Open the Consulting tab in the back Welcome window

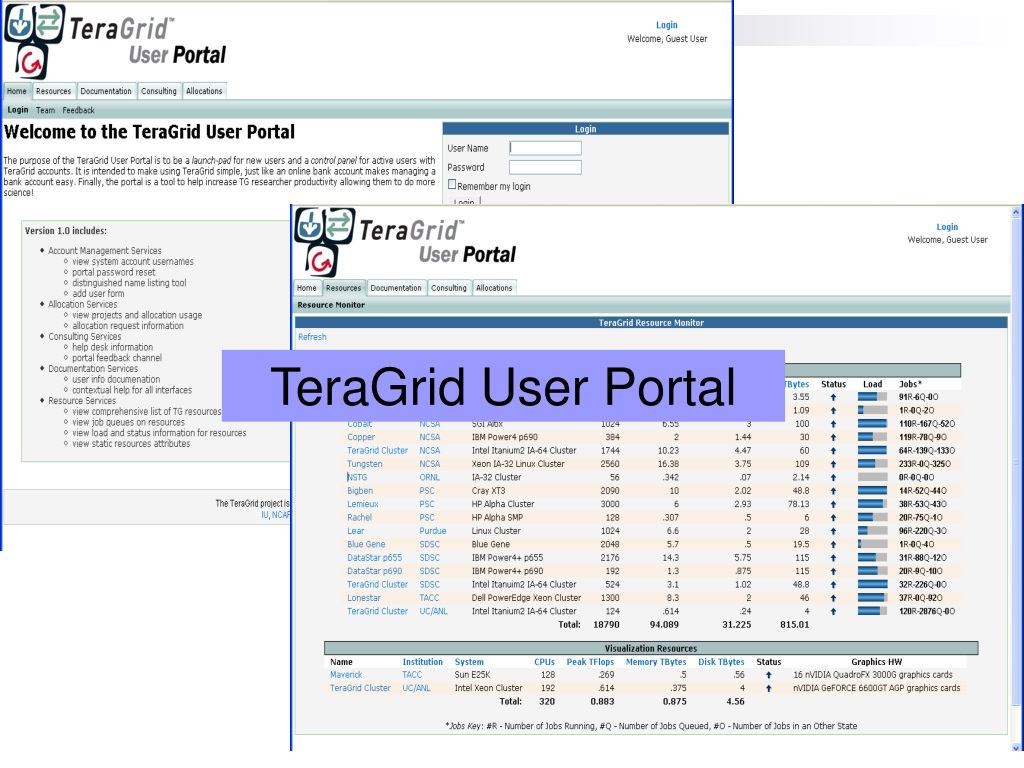click(x=159, y=91)
